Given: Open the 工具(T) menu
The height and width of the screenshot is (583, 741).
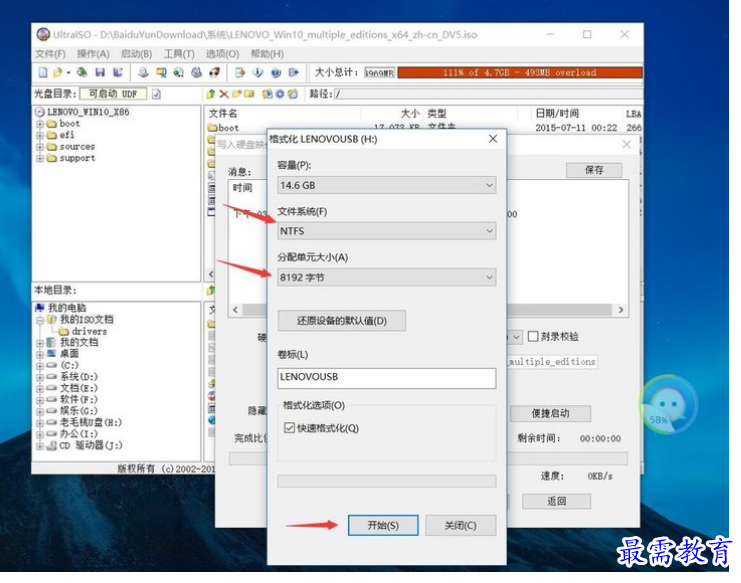Looking at the screenshot, I should (179, 54).
